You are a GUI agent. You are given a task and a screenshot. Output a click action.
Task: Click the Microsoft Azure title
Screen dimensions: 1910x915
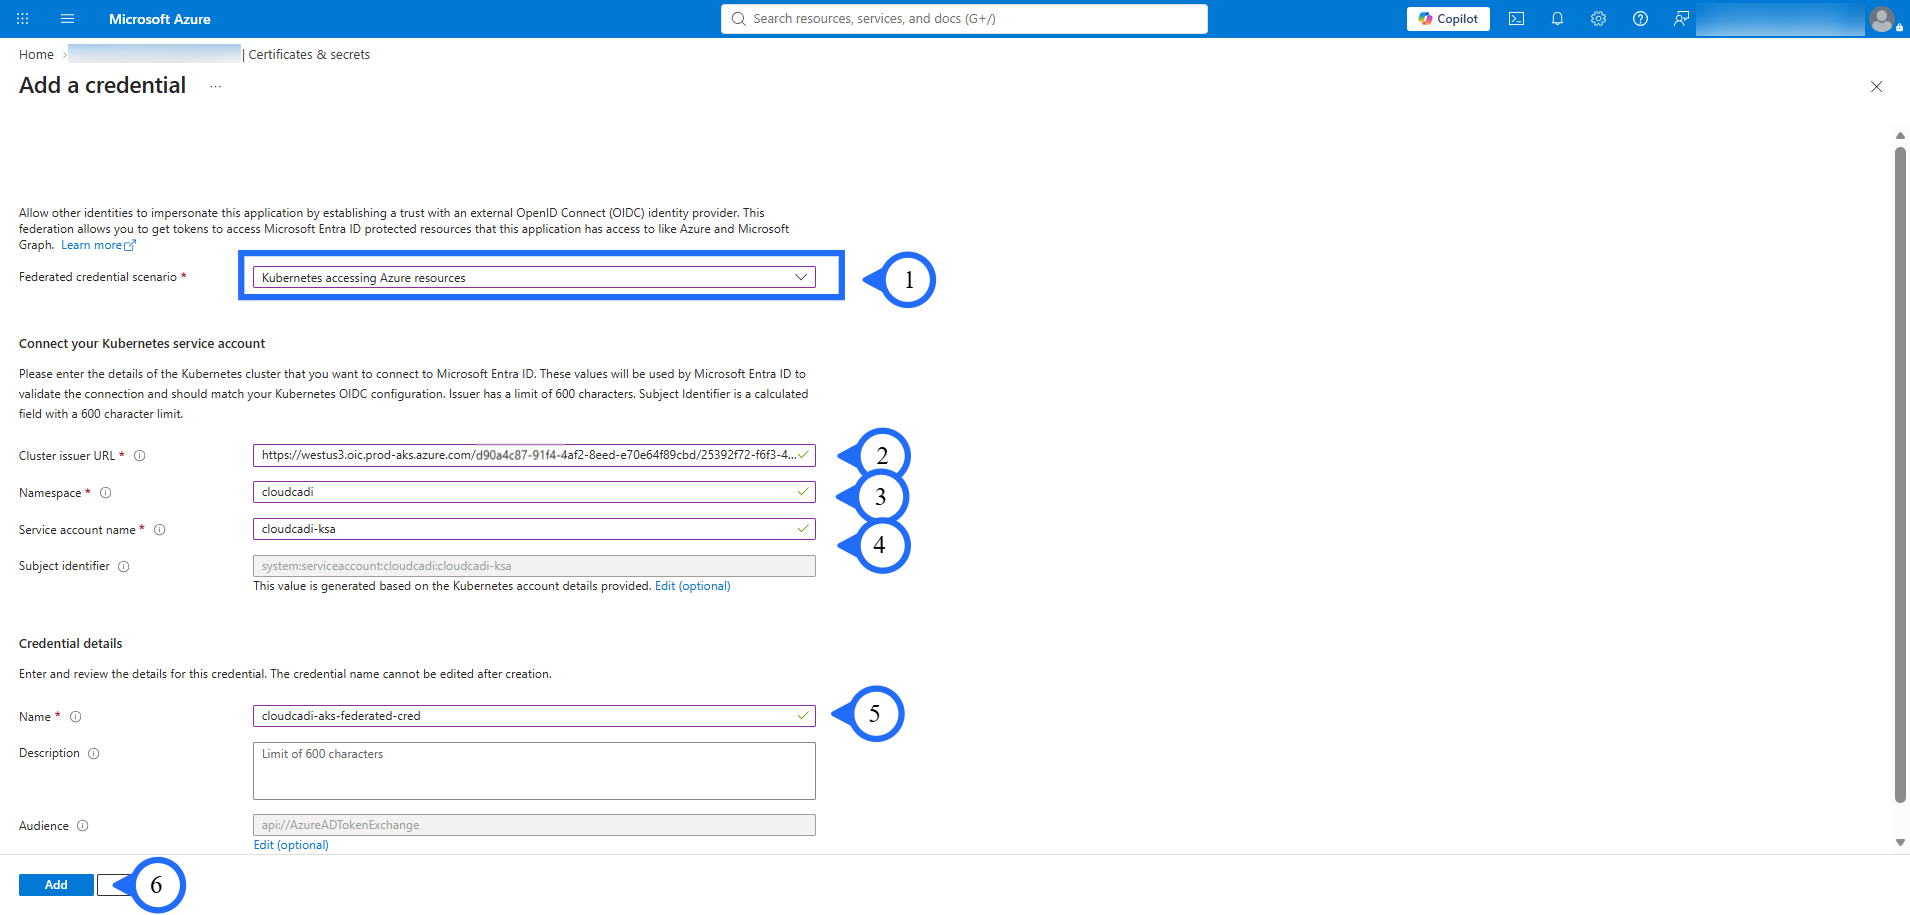coord(160,19)
